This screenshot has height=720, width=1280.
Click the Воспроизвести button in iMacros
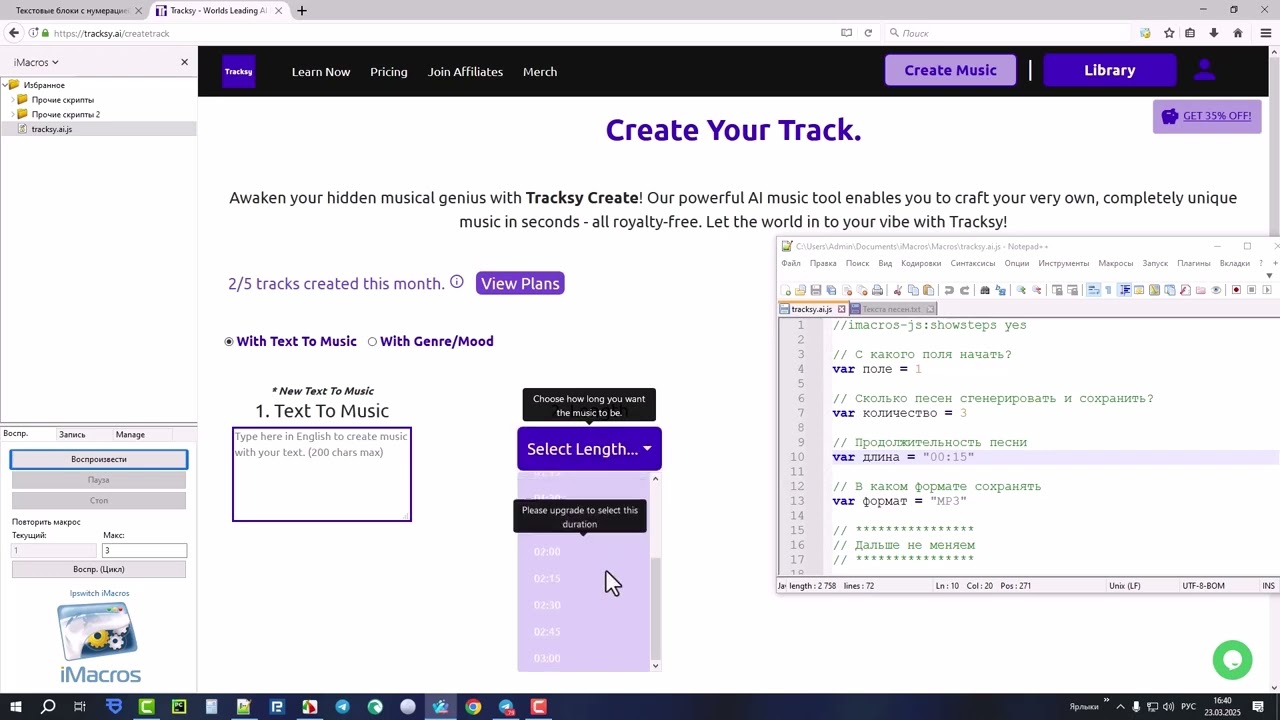99,459
